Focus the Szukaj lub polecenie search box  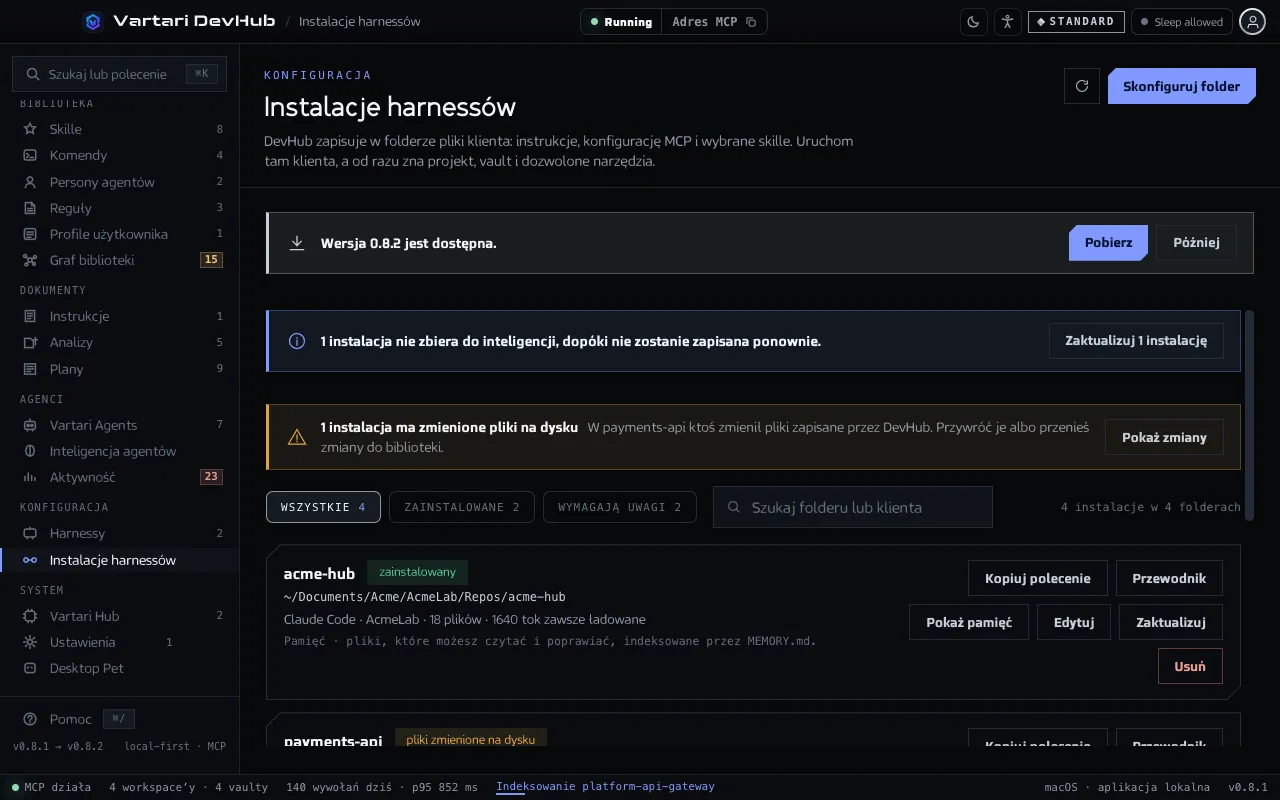click(x=120, y=74)
